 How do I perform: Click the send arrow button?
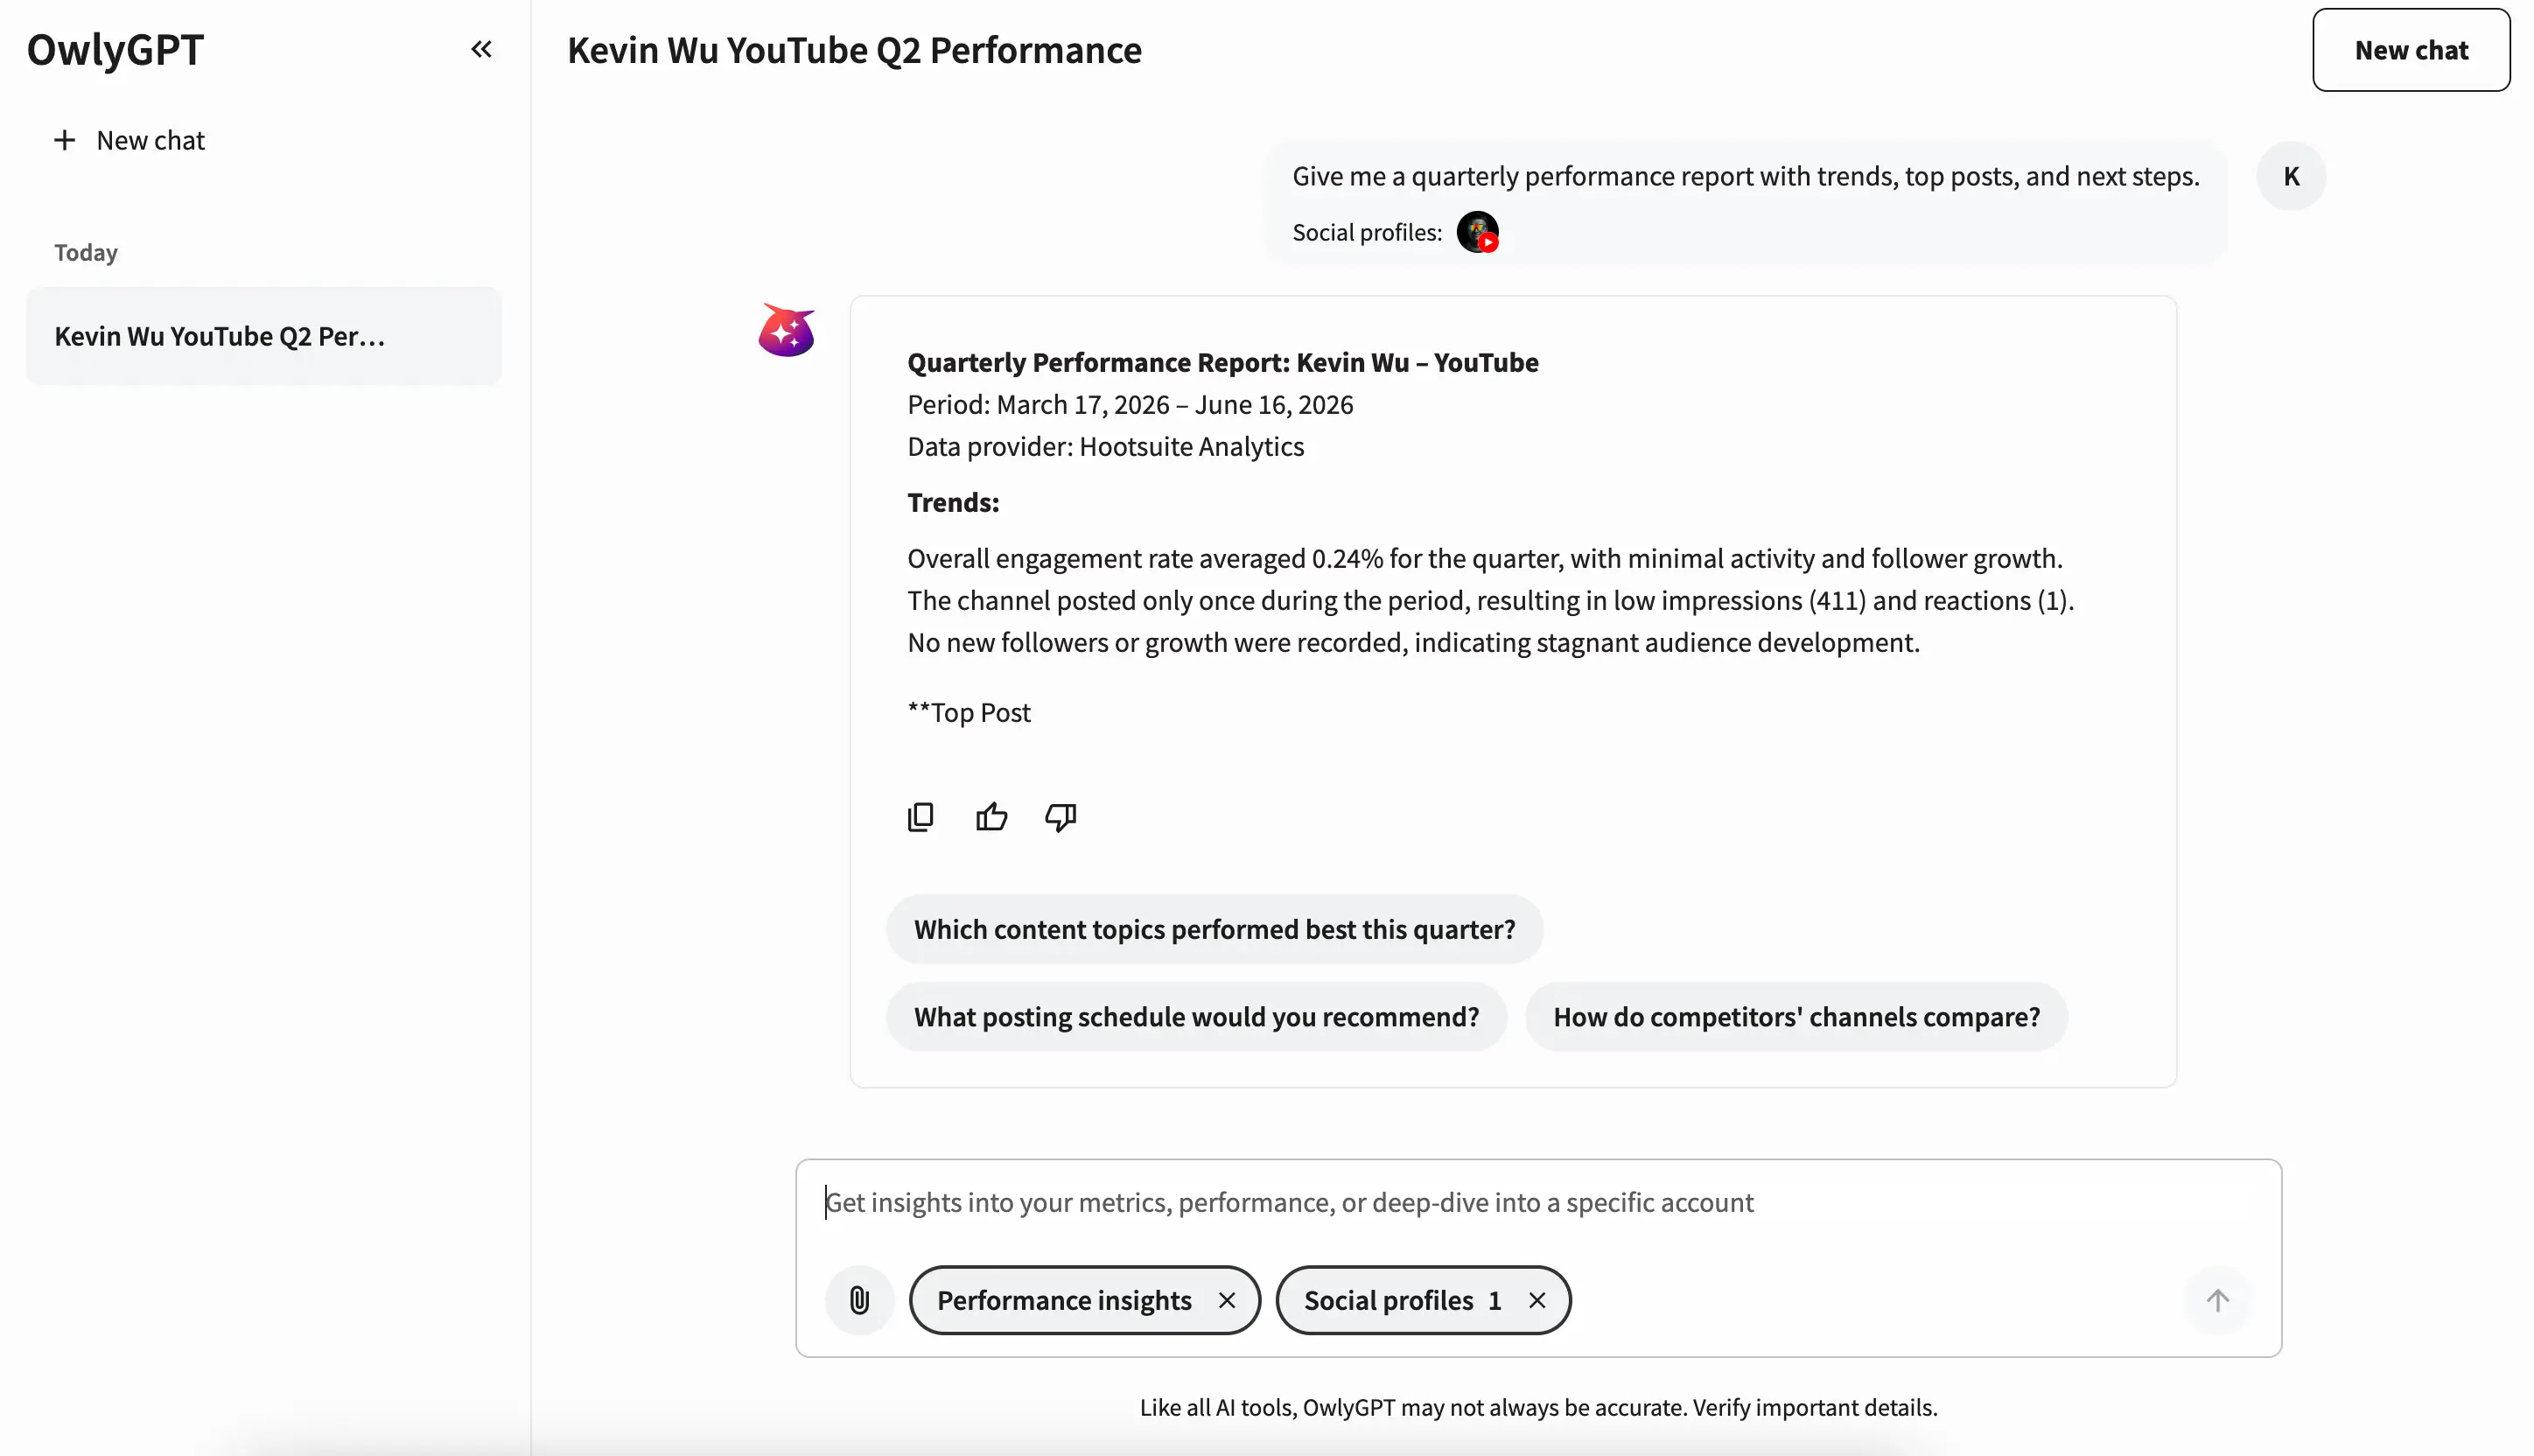pos(2217,1300)
